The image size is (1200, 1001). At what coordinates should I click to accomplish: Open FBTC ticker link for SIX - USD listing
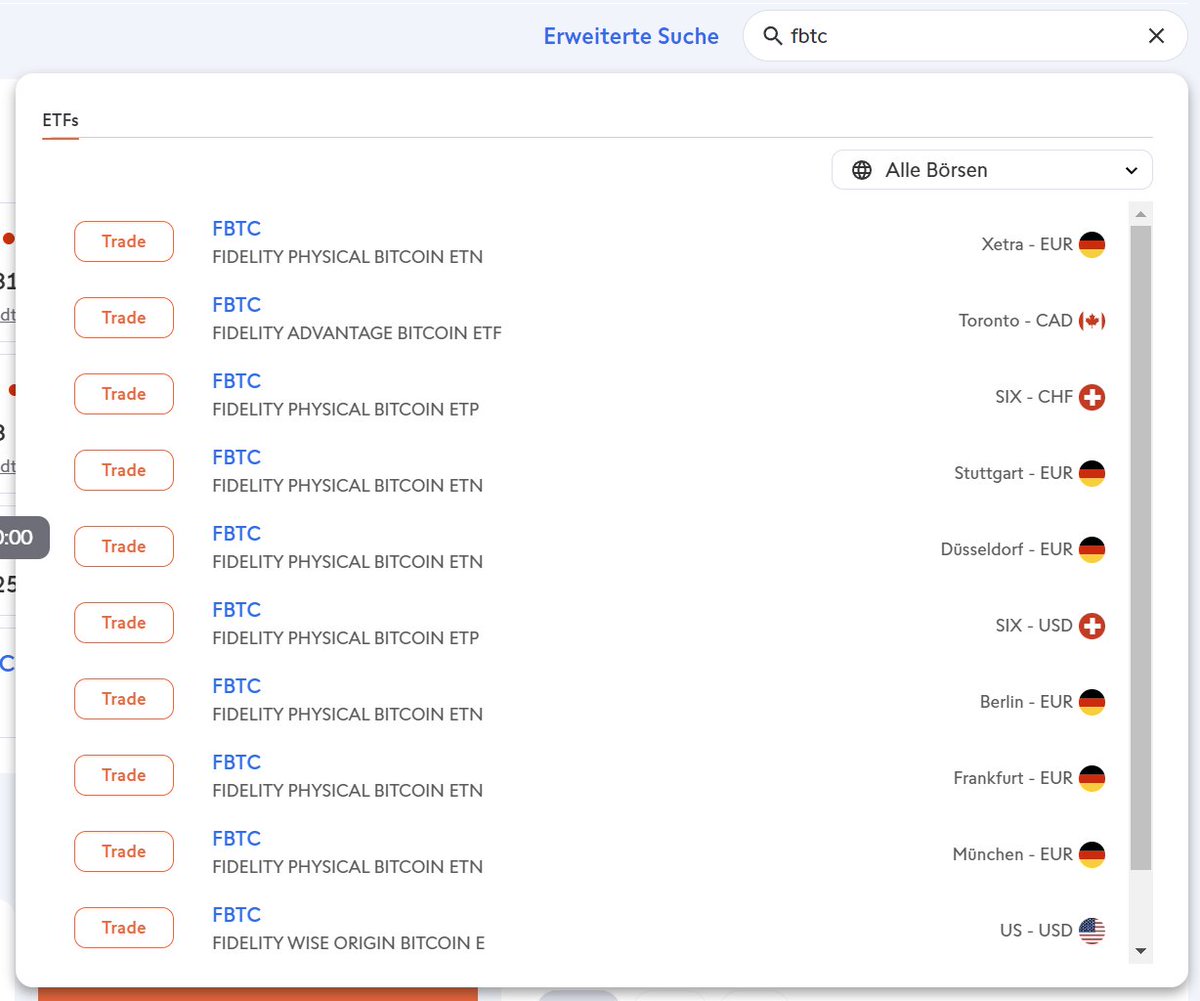(236, 610)
